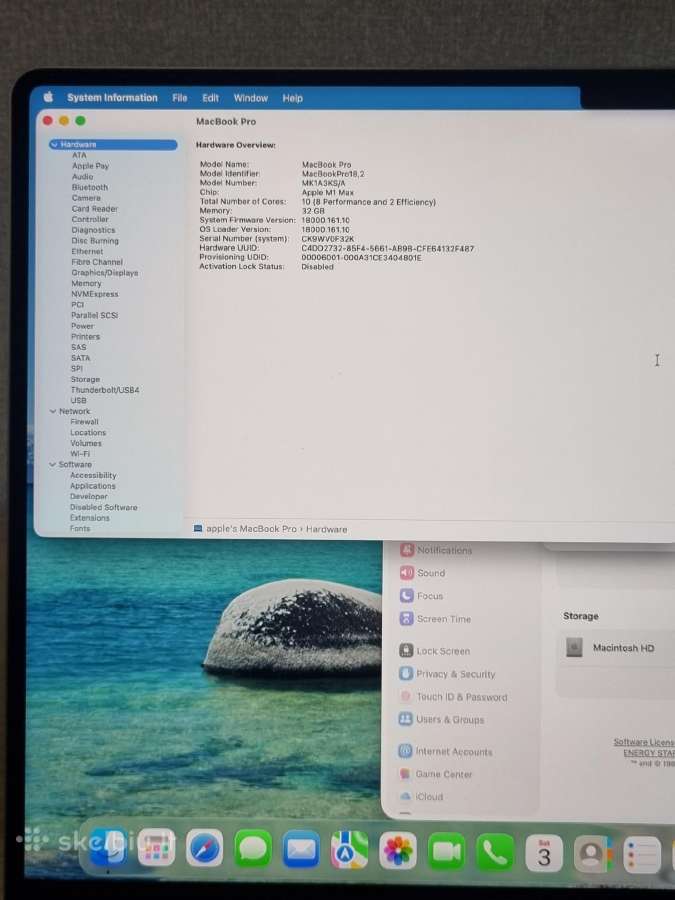The height and width of the screenshot is (900, 675).
Task: Open Finder from the Dock
Action: (108, 847)
